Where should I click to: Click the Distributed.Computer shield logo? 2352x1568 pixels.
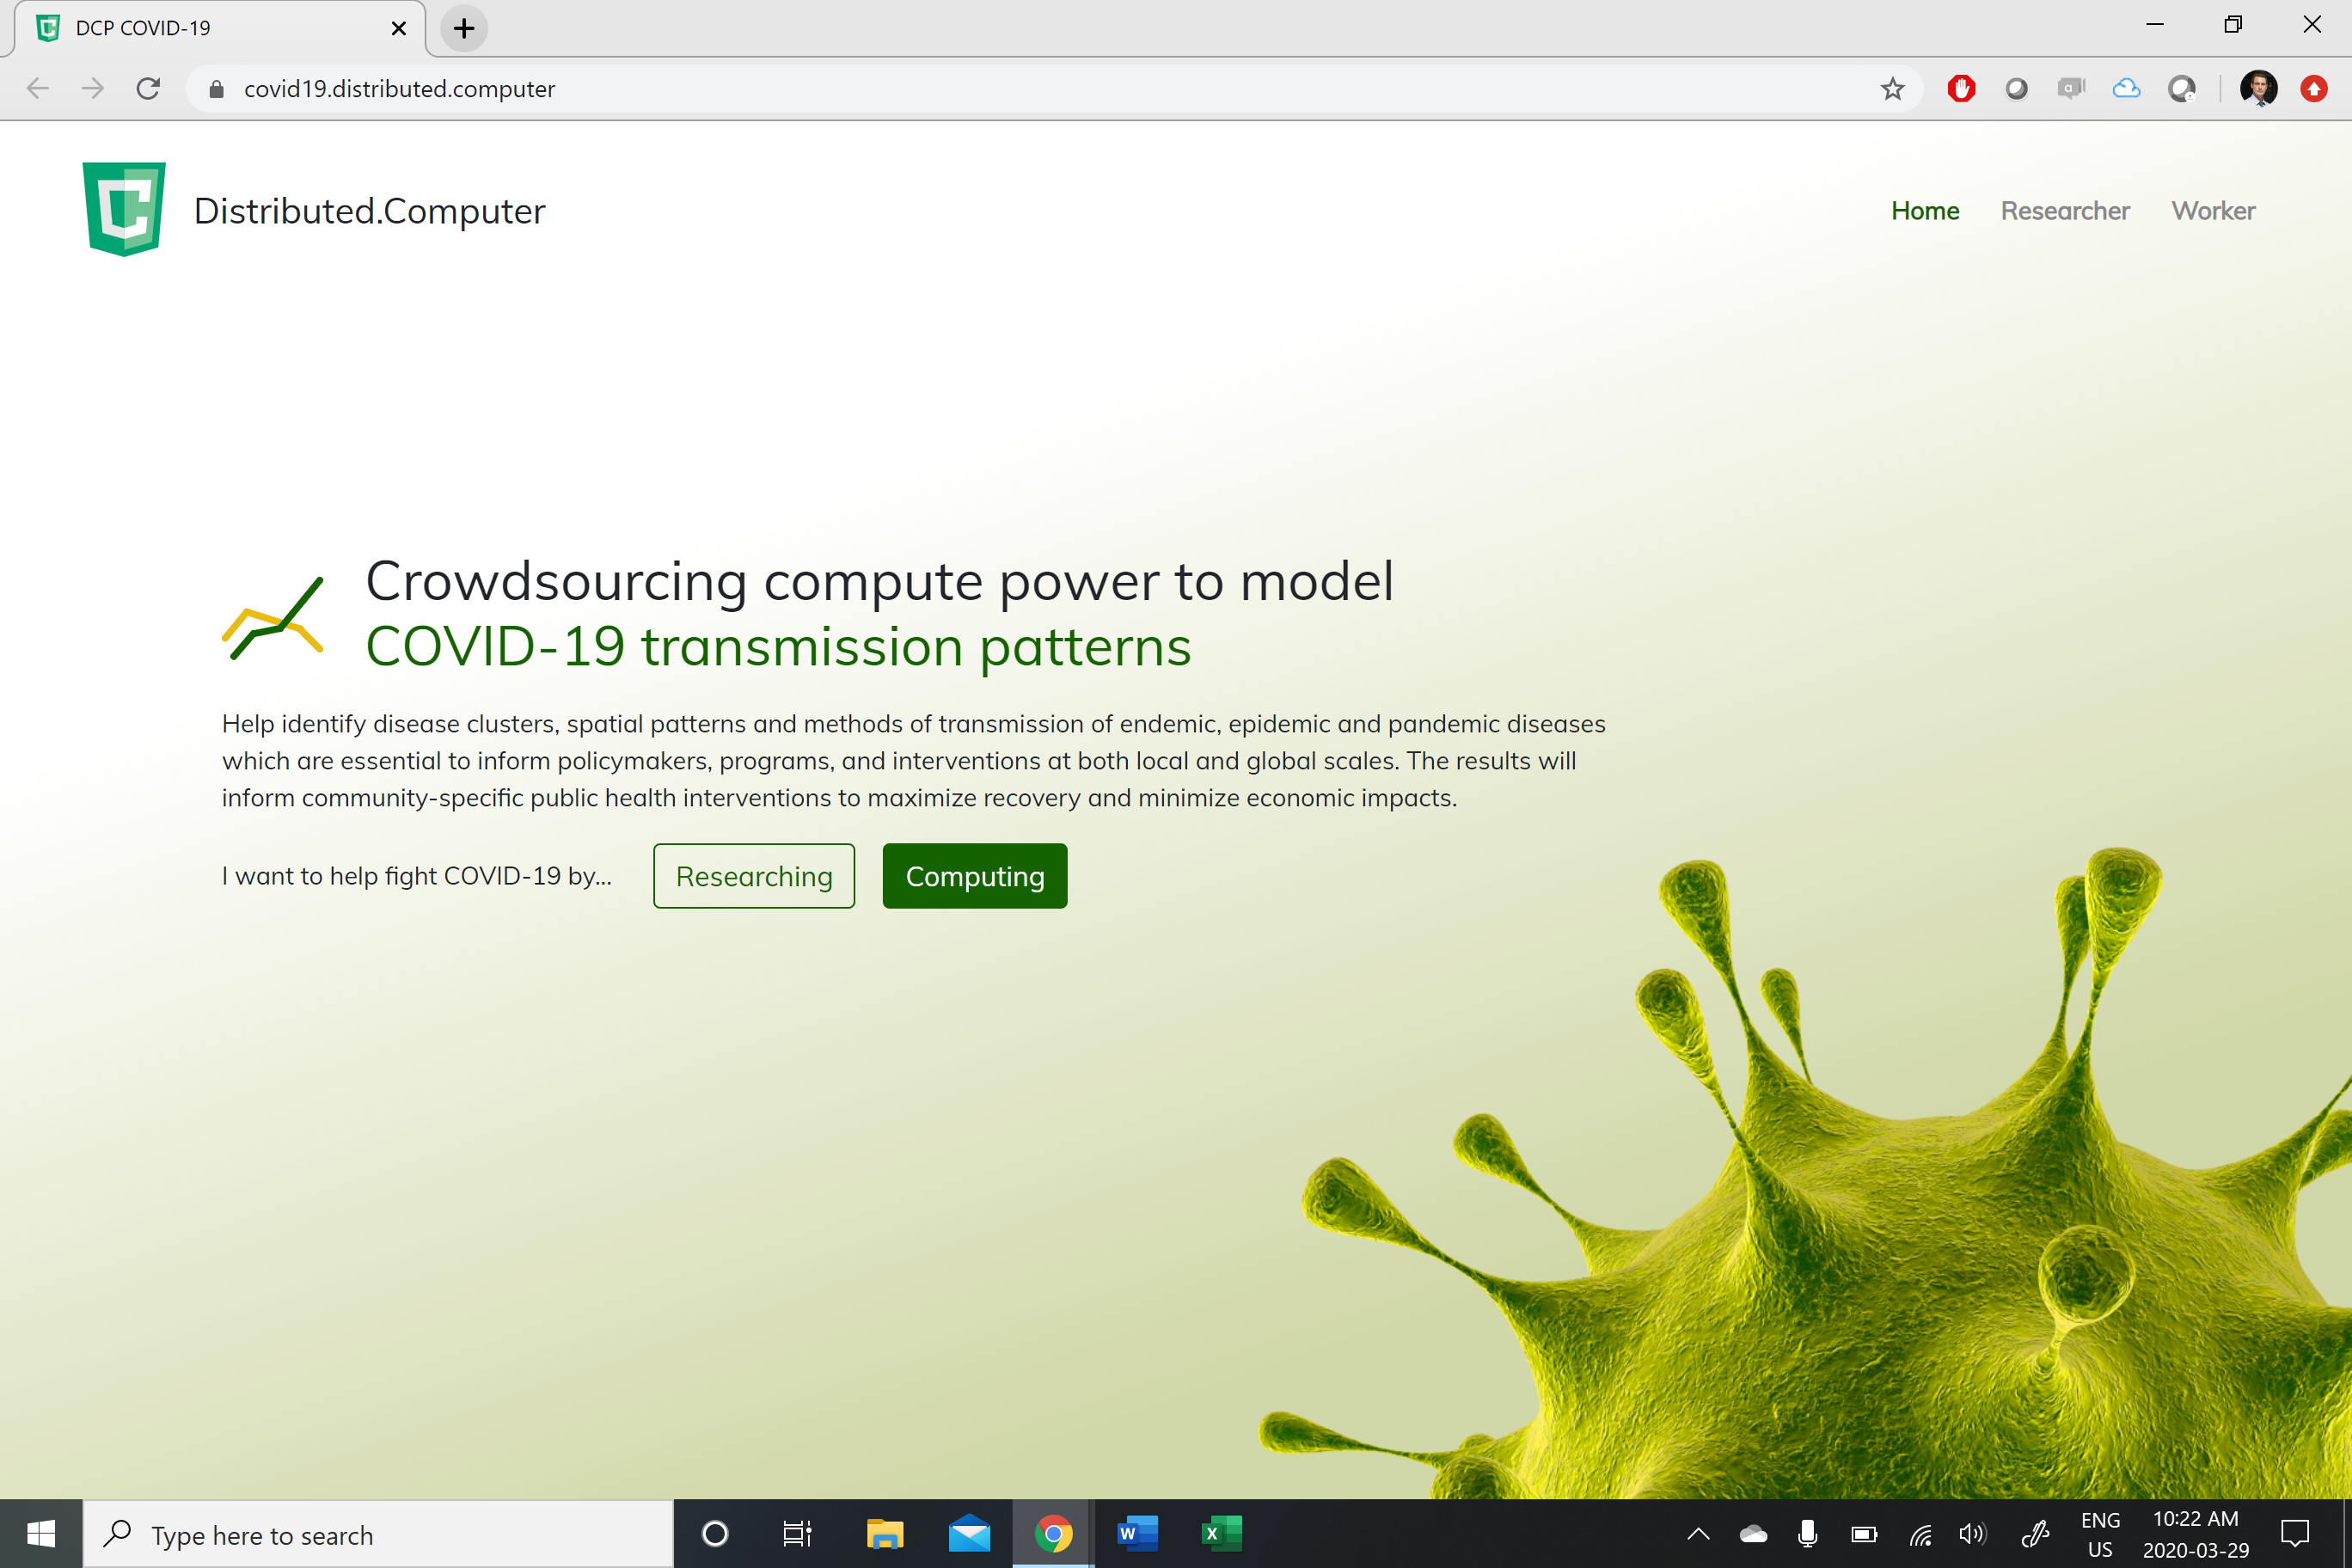pyautogui.click(x=124, y=209)
